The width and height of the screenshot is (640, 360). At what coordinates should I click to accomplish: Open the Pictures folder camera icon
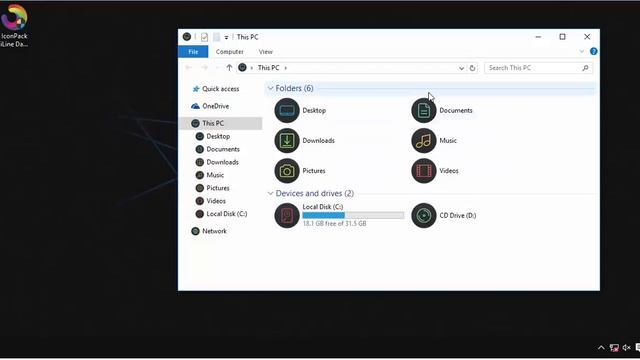[287, 171]
